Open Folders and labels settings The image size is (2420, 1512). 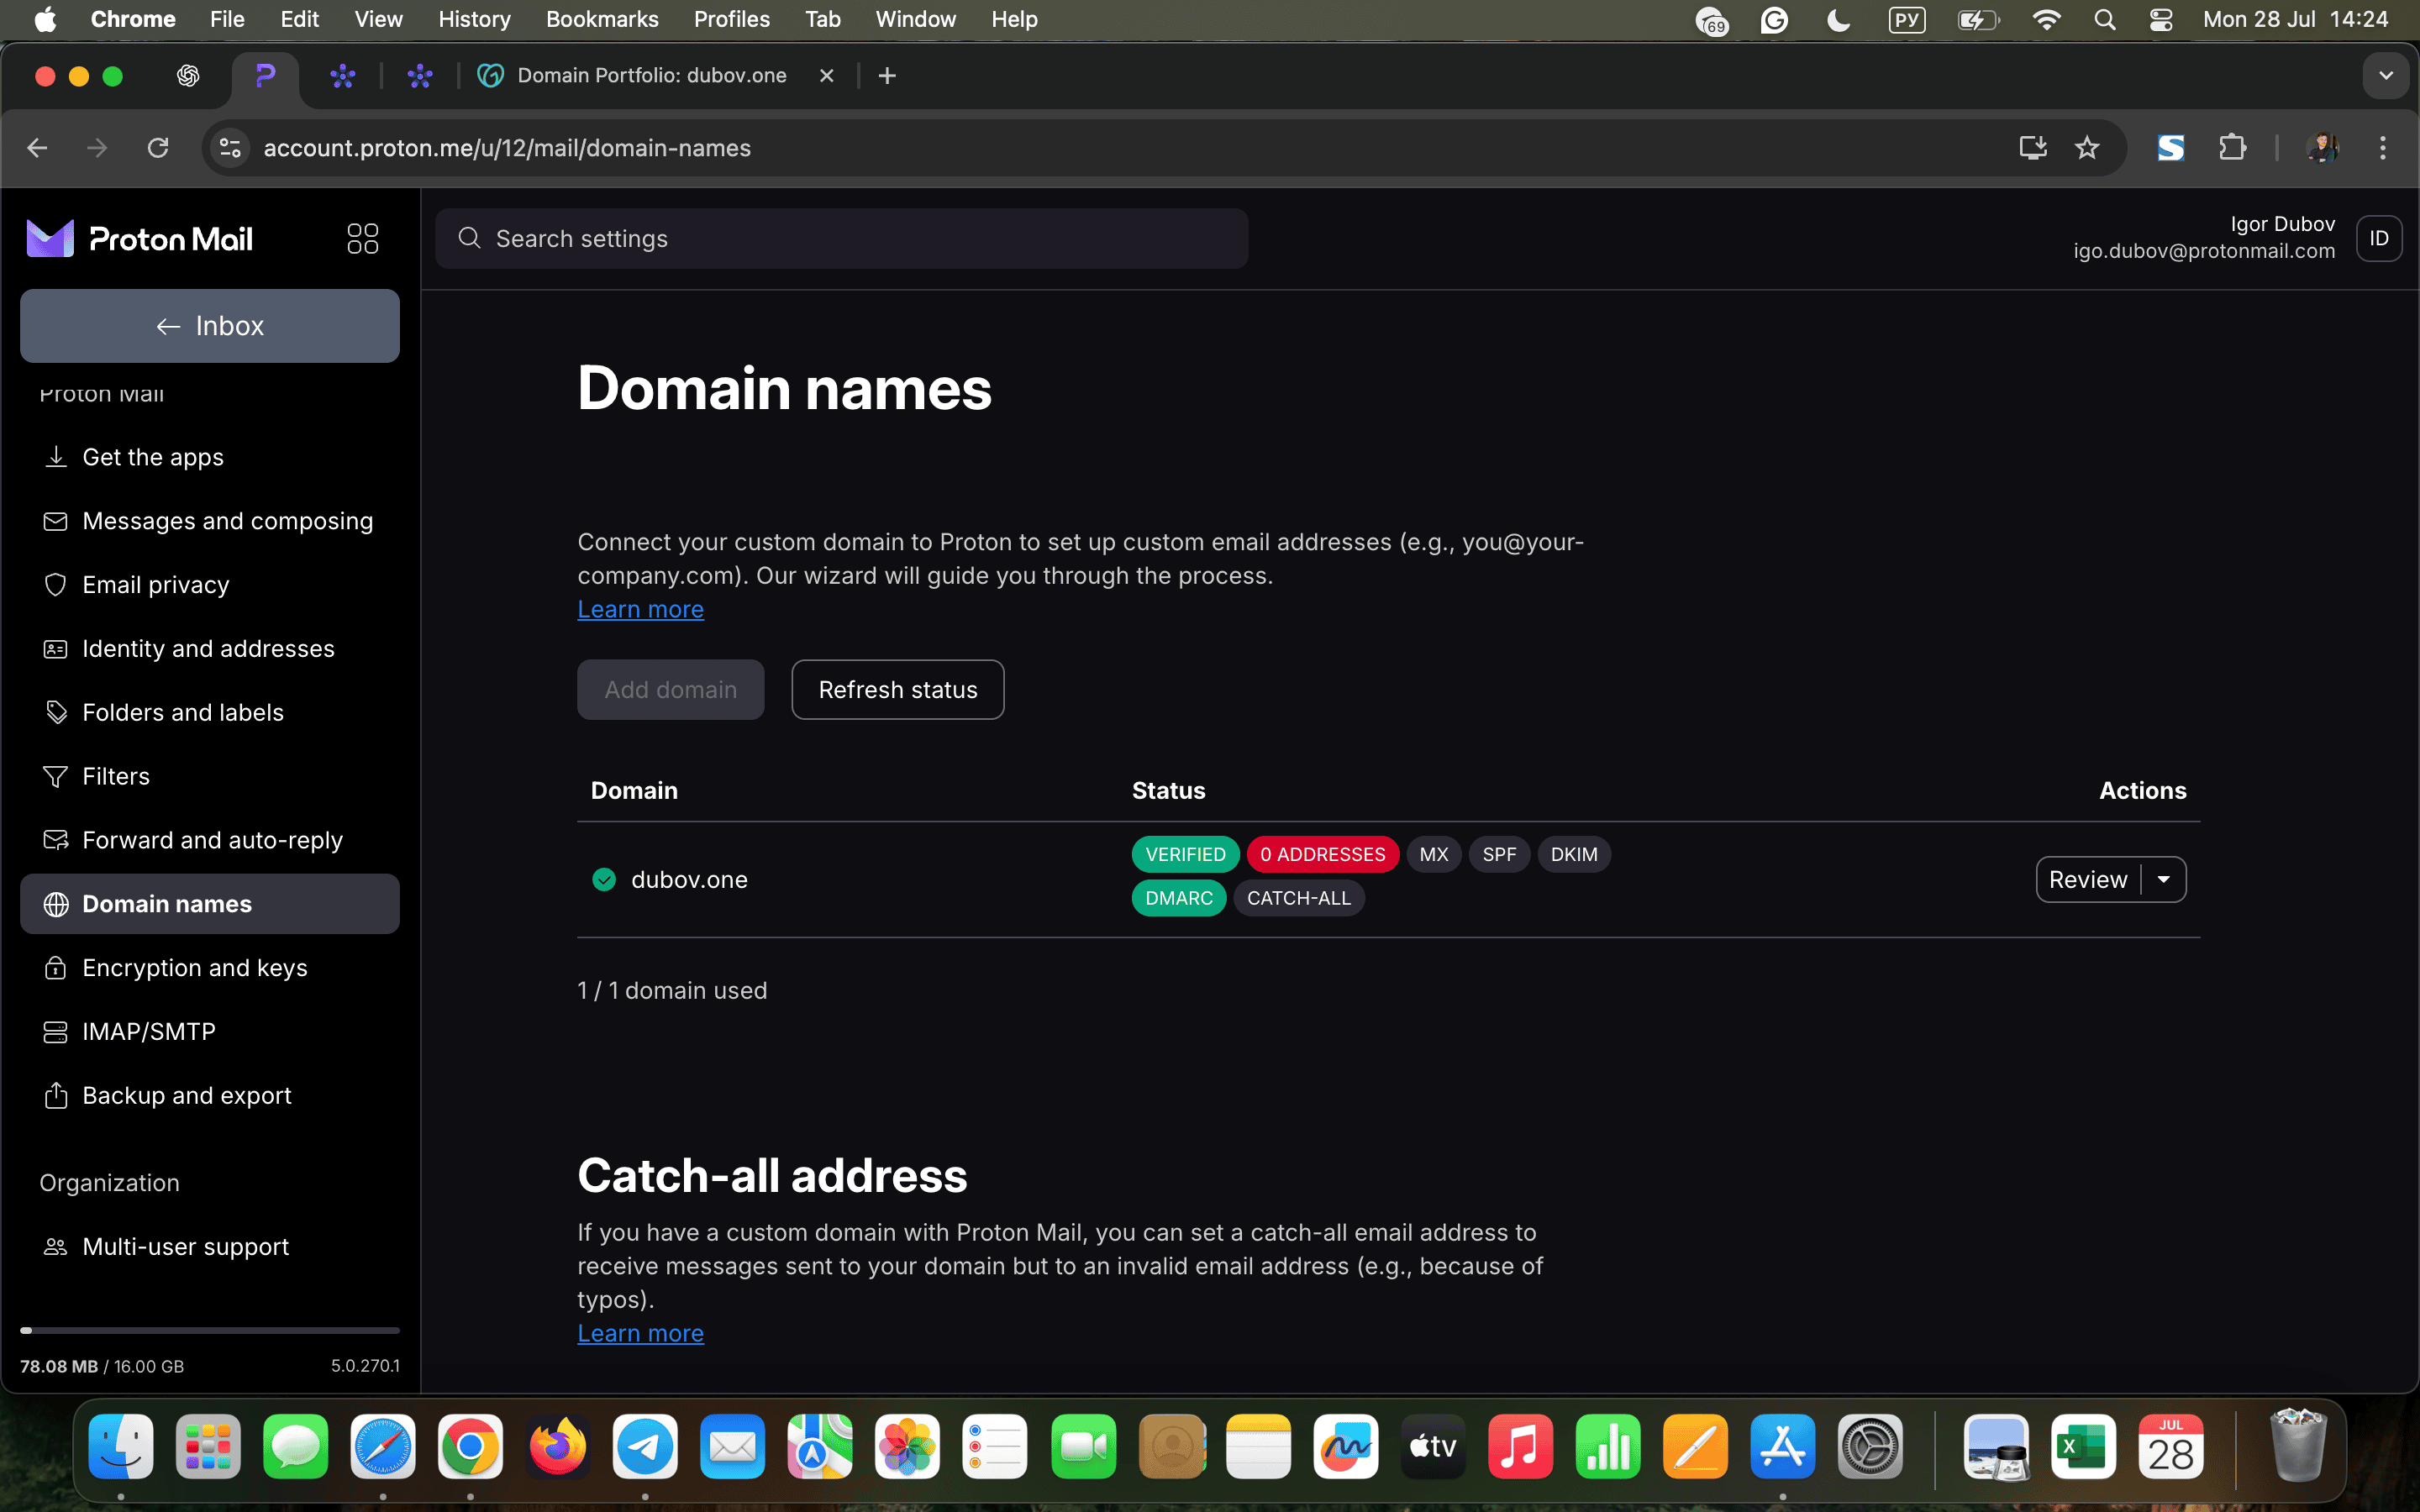210,713
